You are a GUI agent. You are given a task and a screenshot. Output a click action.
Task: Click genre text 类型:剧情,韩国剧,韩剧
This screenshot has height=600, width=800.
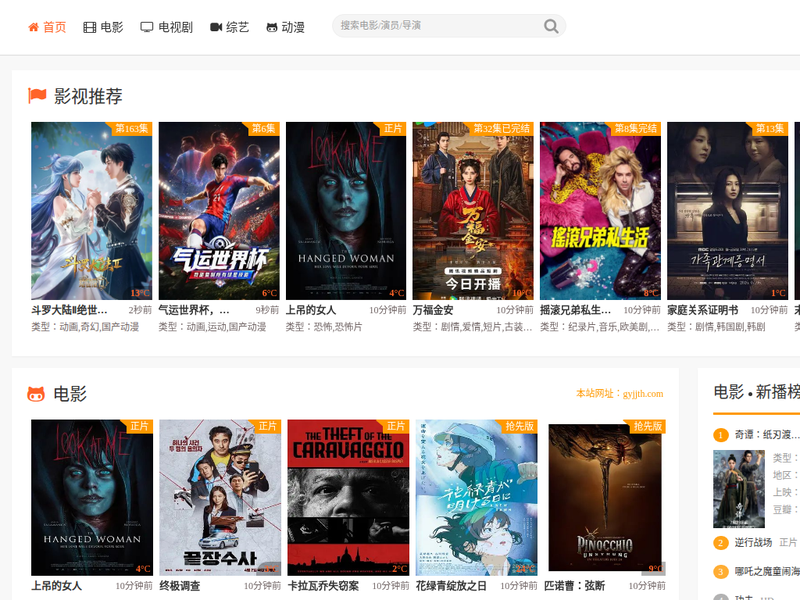coord(716,327)
